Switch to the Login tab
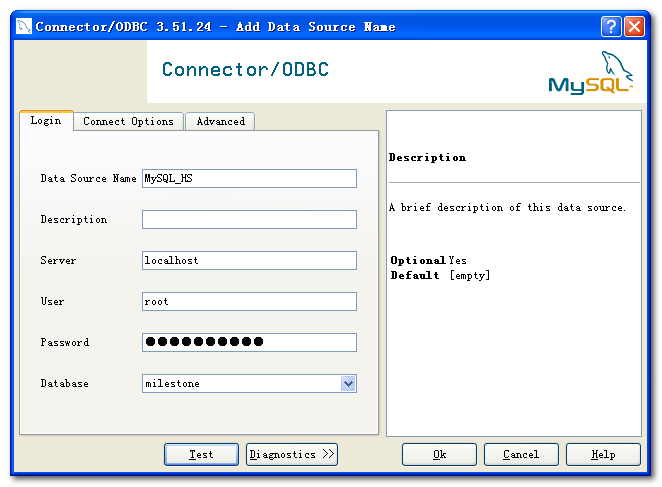662x487 pixels. (46, 121)
